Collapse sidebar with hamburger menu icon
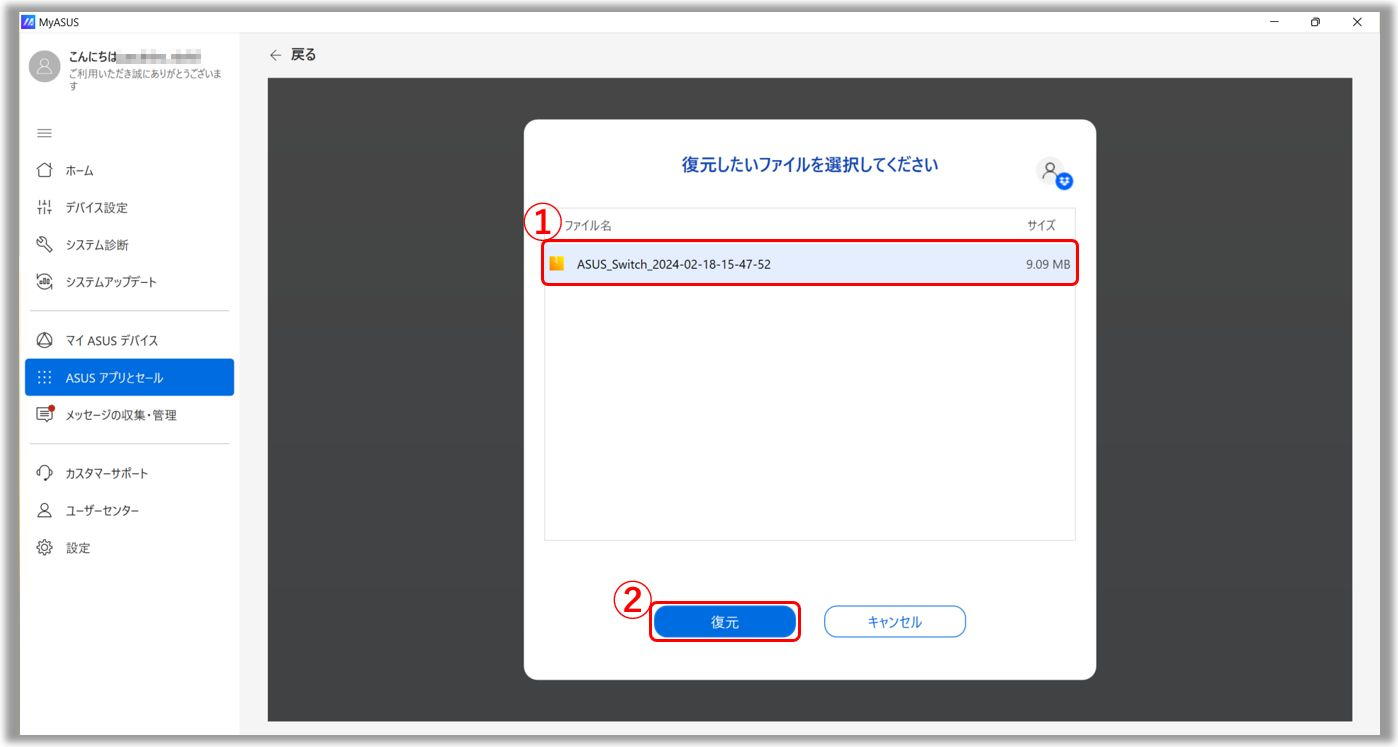This screenshot has height=747, width=1398. point(44,134)
